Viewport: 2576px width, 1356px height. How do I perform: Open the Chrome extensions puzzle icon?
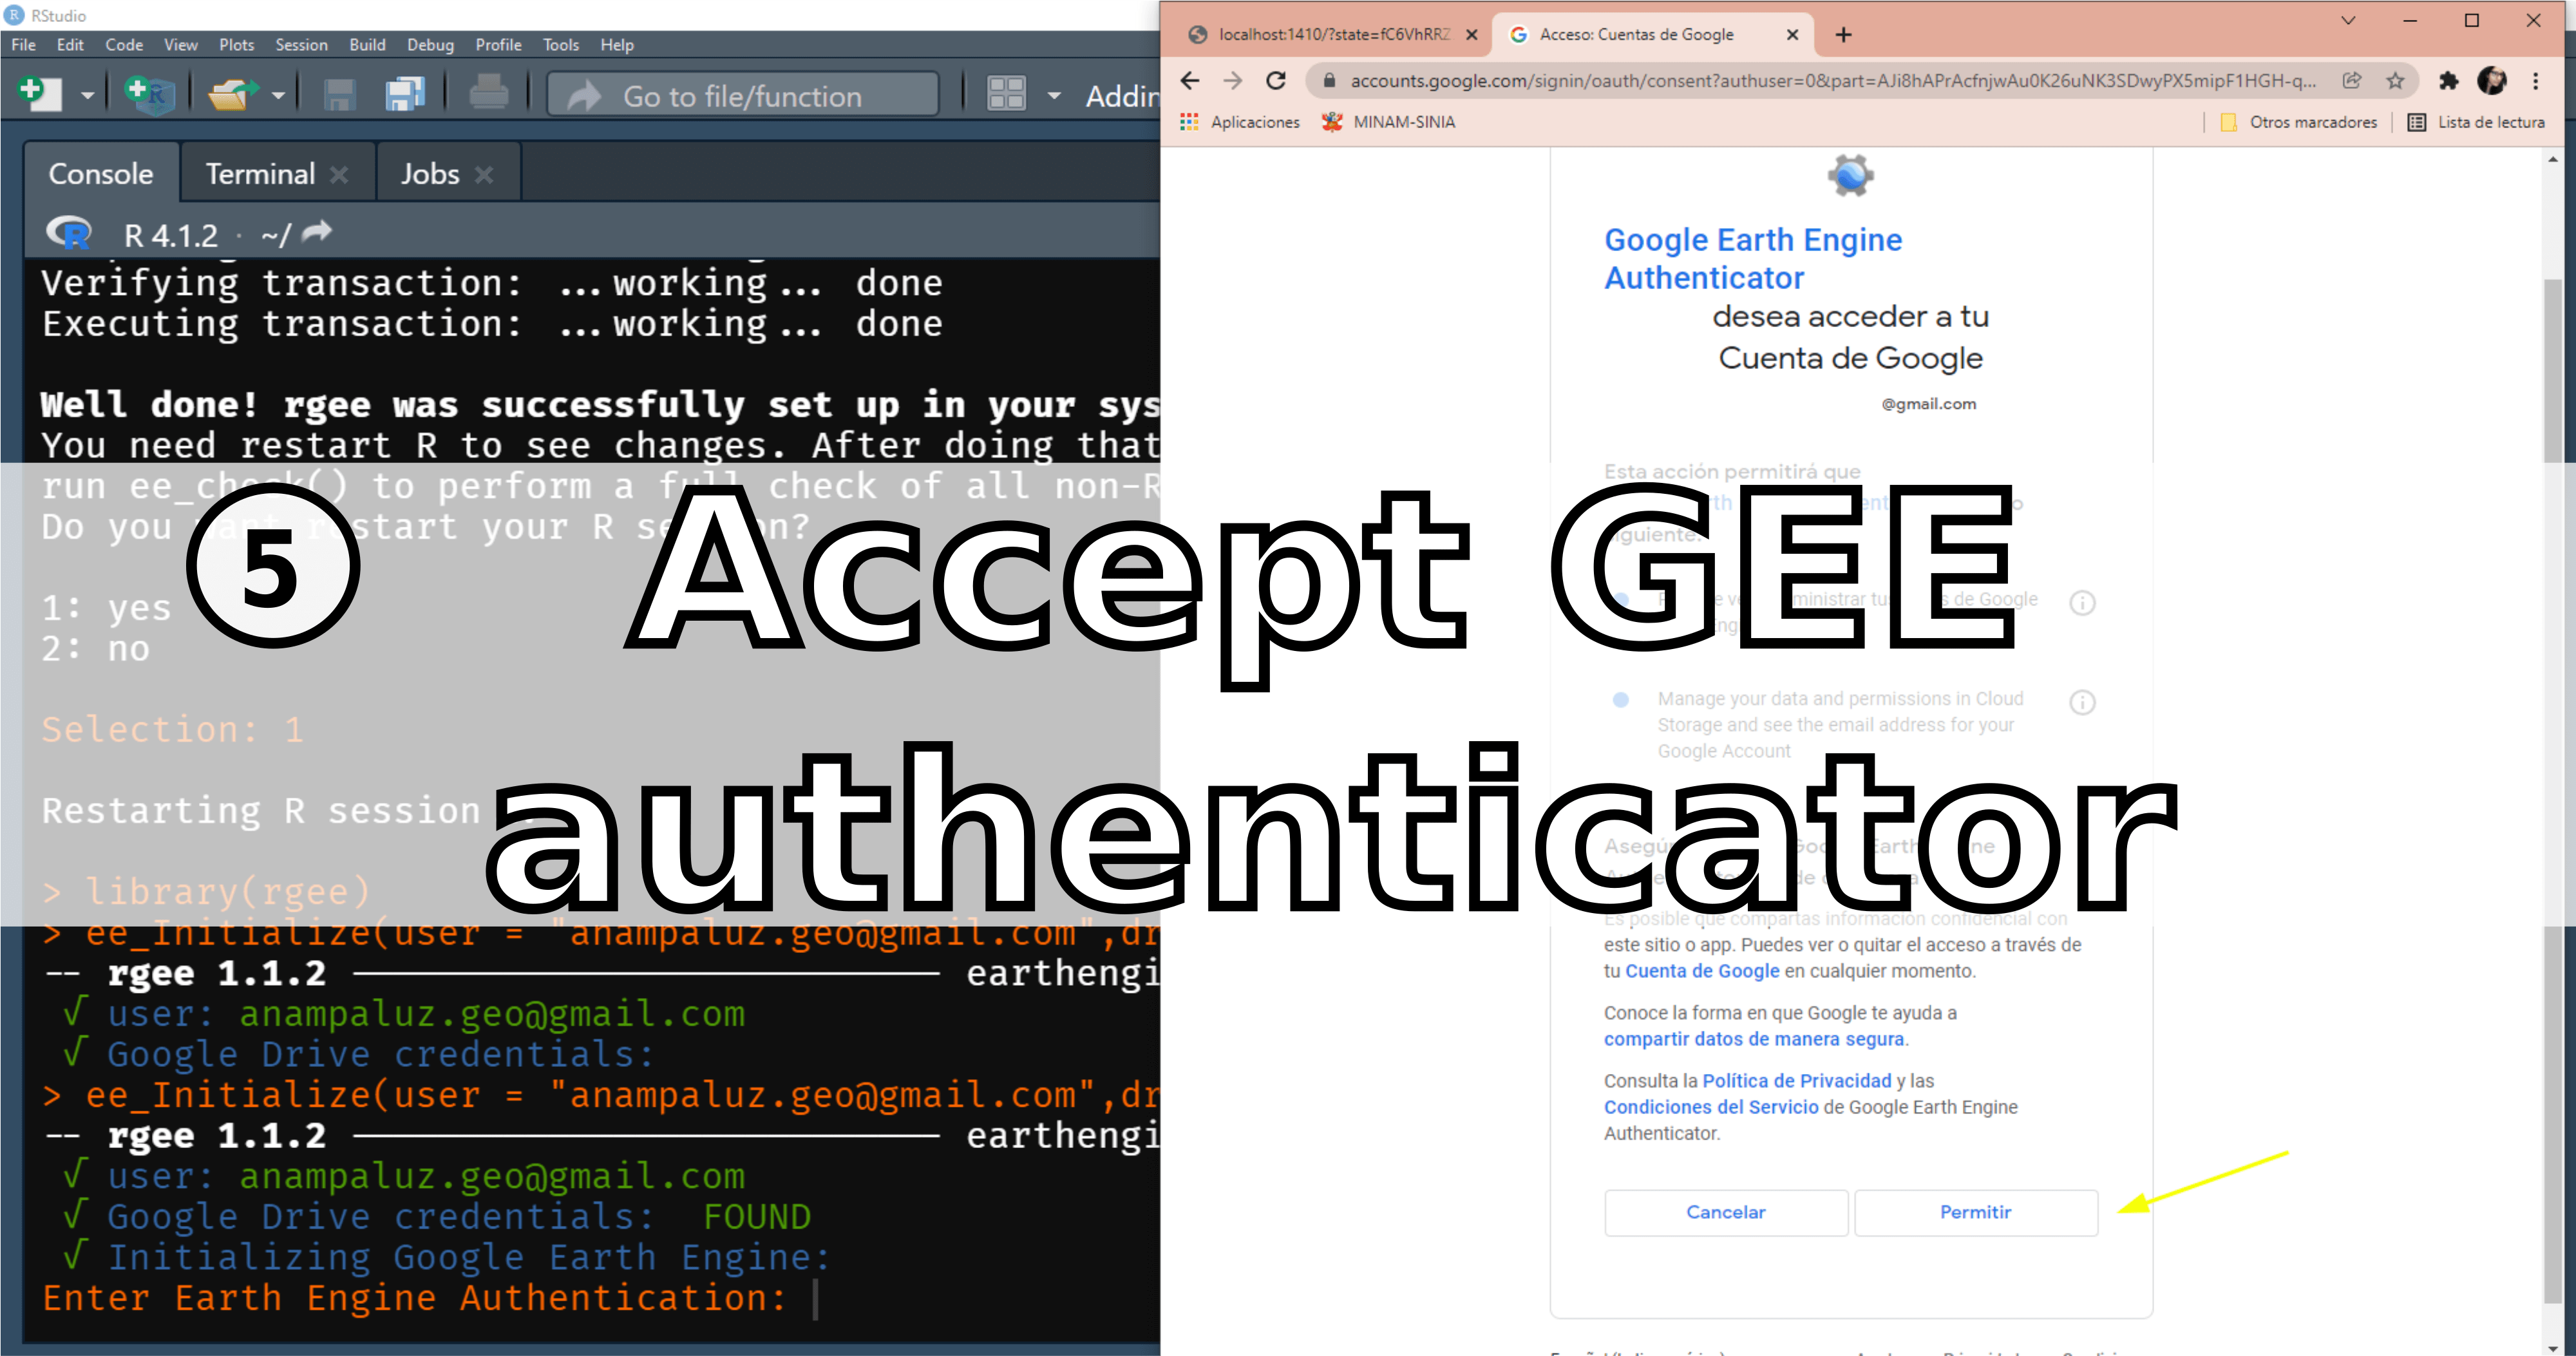click(2448, 81)
